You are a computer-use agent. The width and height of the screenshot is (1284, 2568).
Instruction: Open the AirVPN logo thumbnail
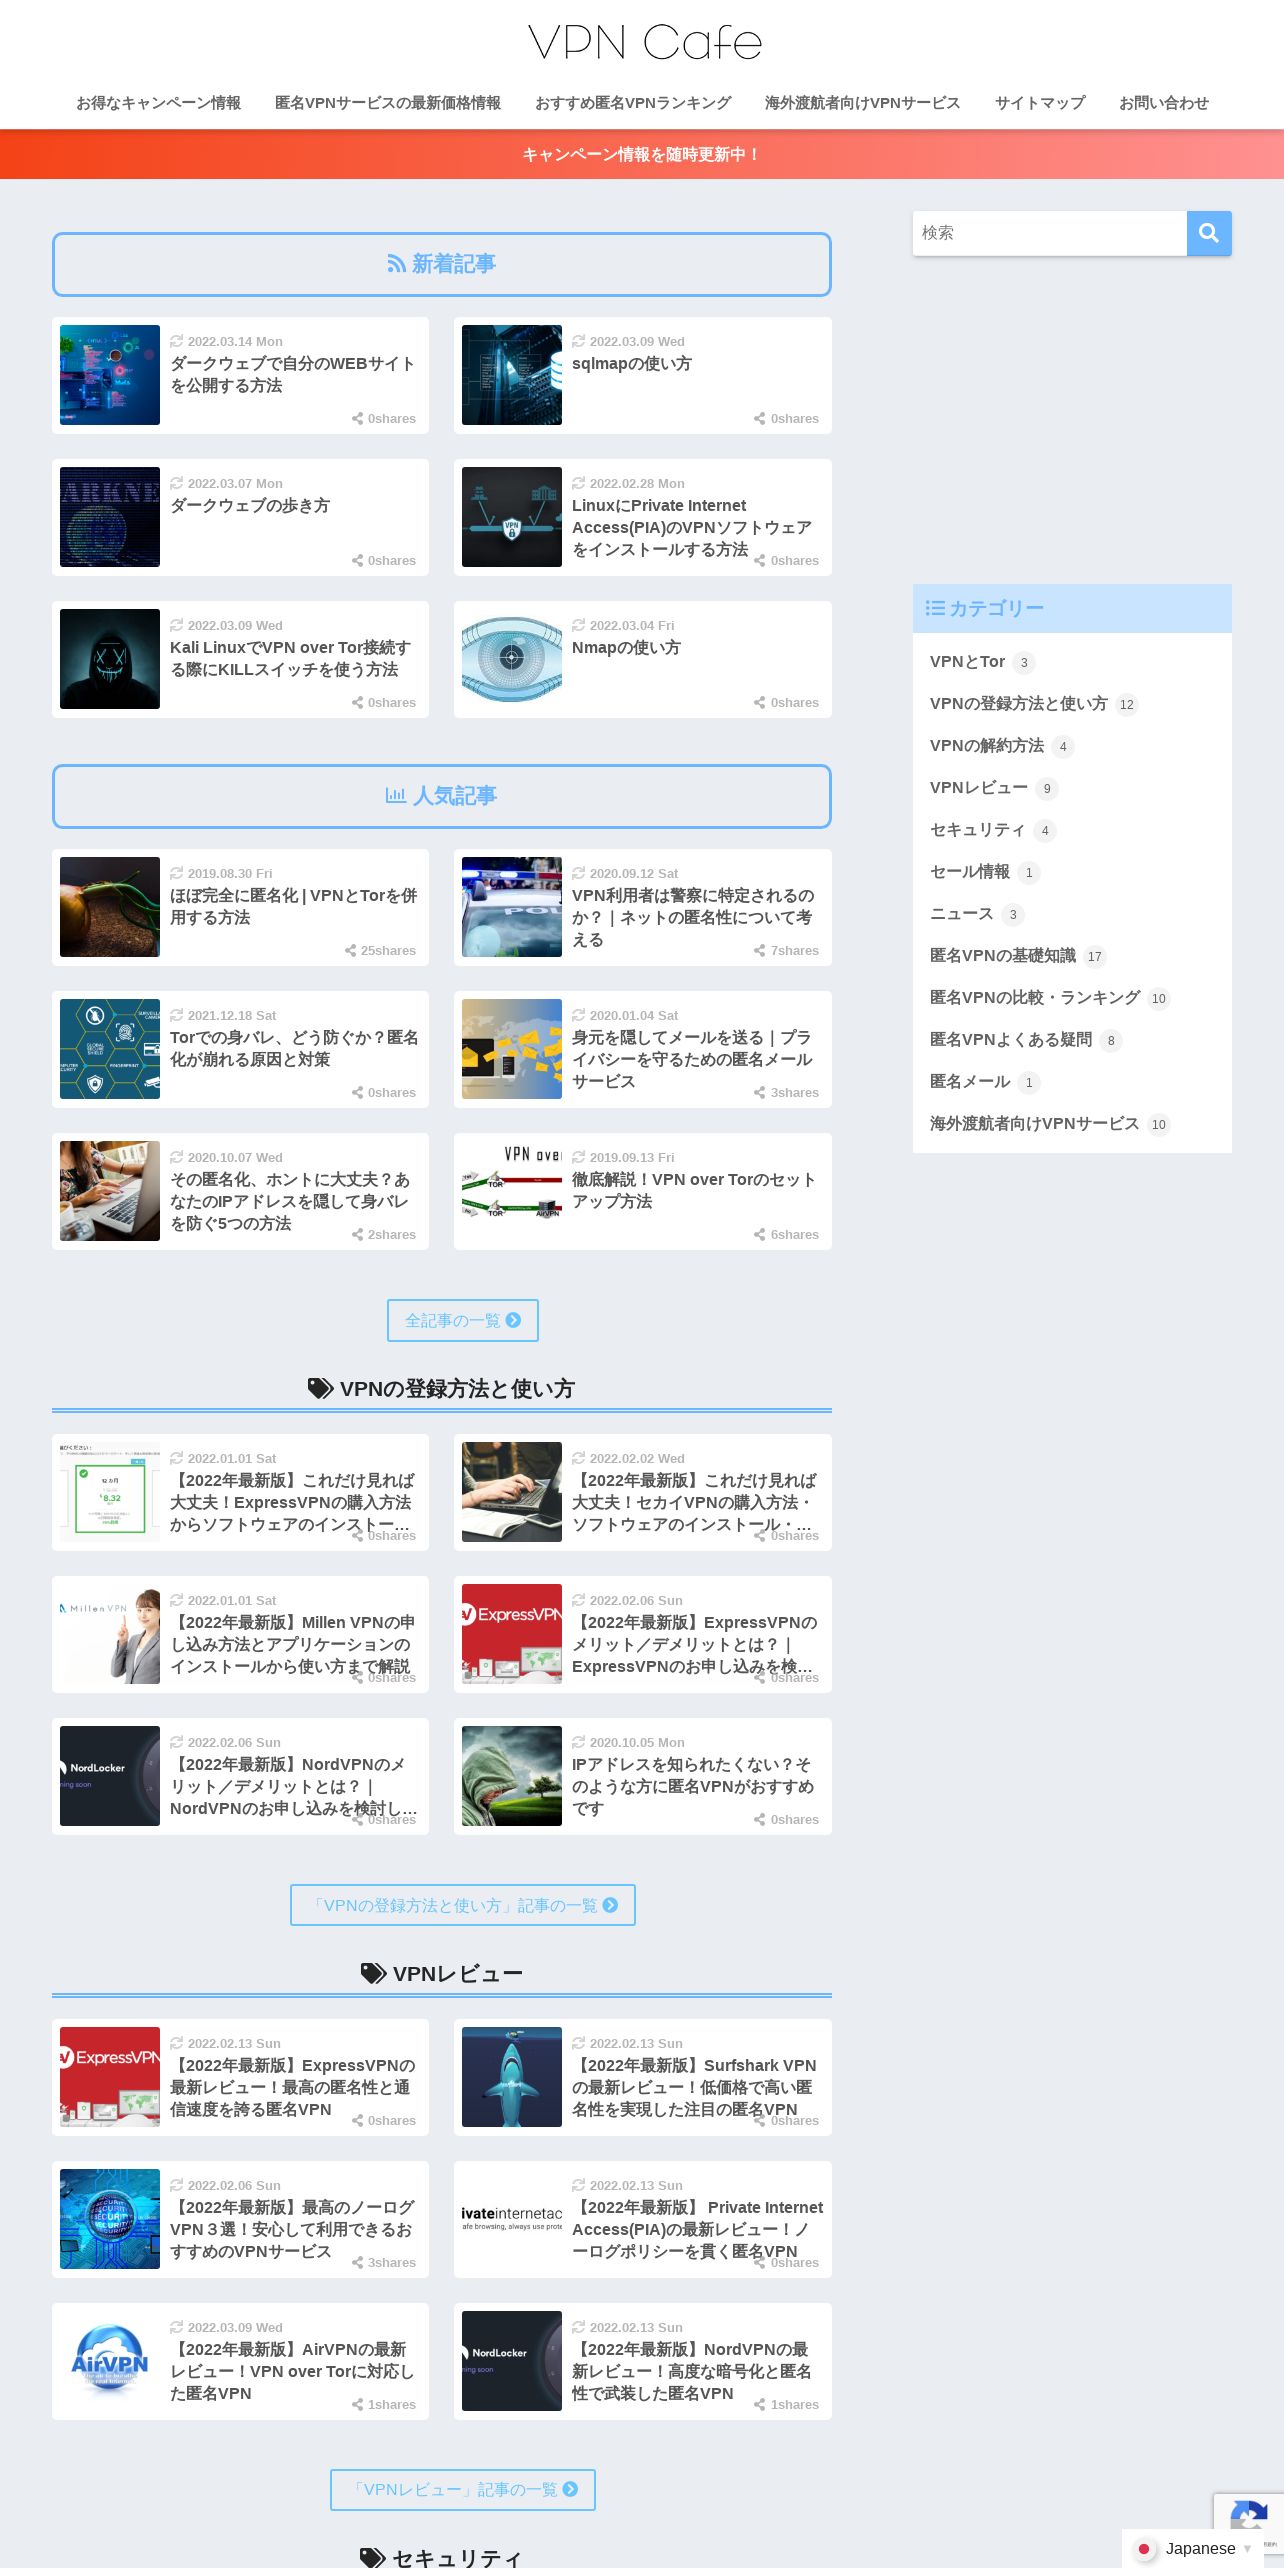(110, 2361)
